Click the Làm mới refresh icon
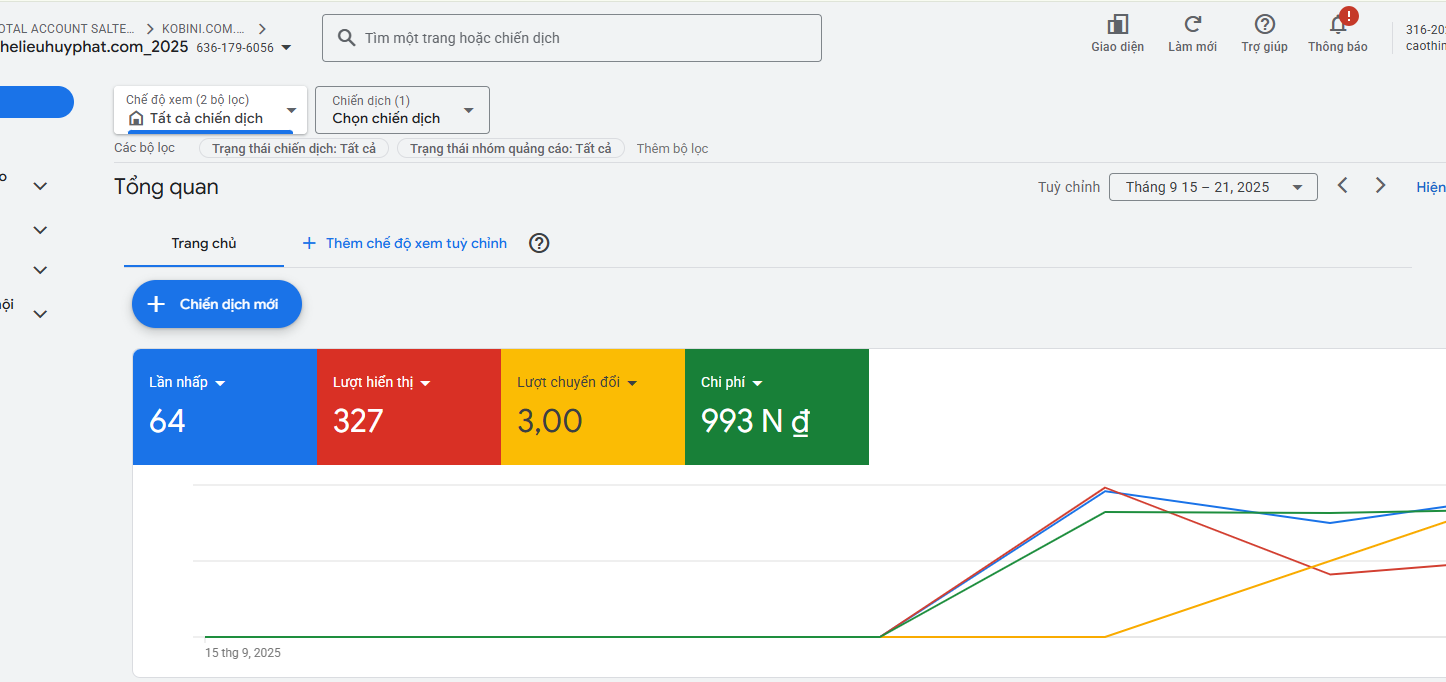1446x682 pixels. pyautogui.click(x=1192, y=24)
